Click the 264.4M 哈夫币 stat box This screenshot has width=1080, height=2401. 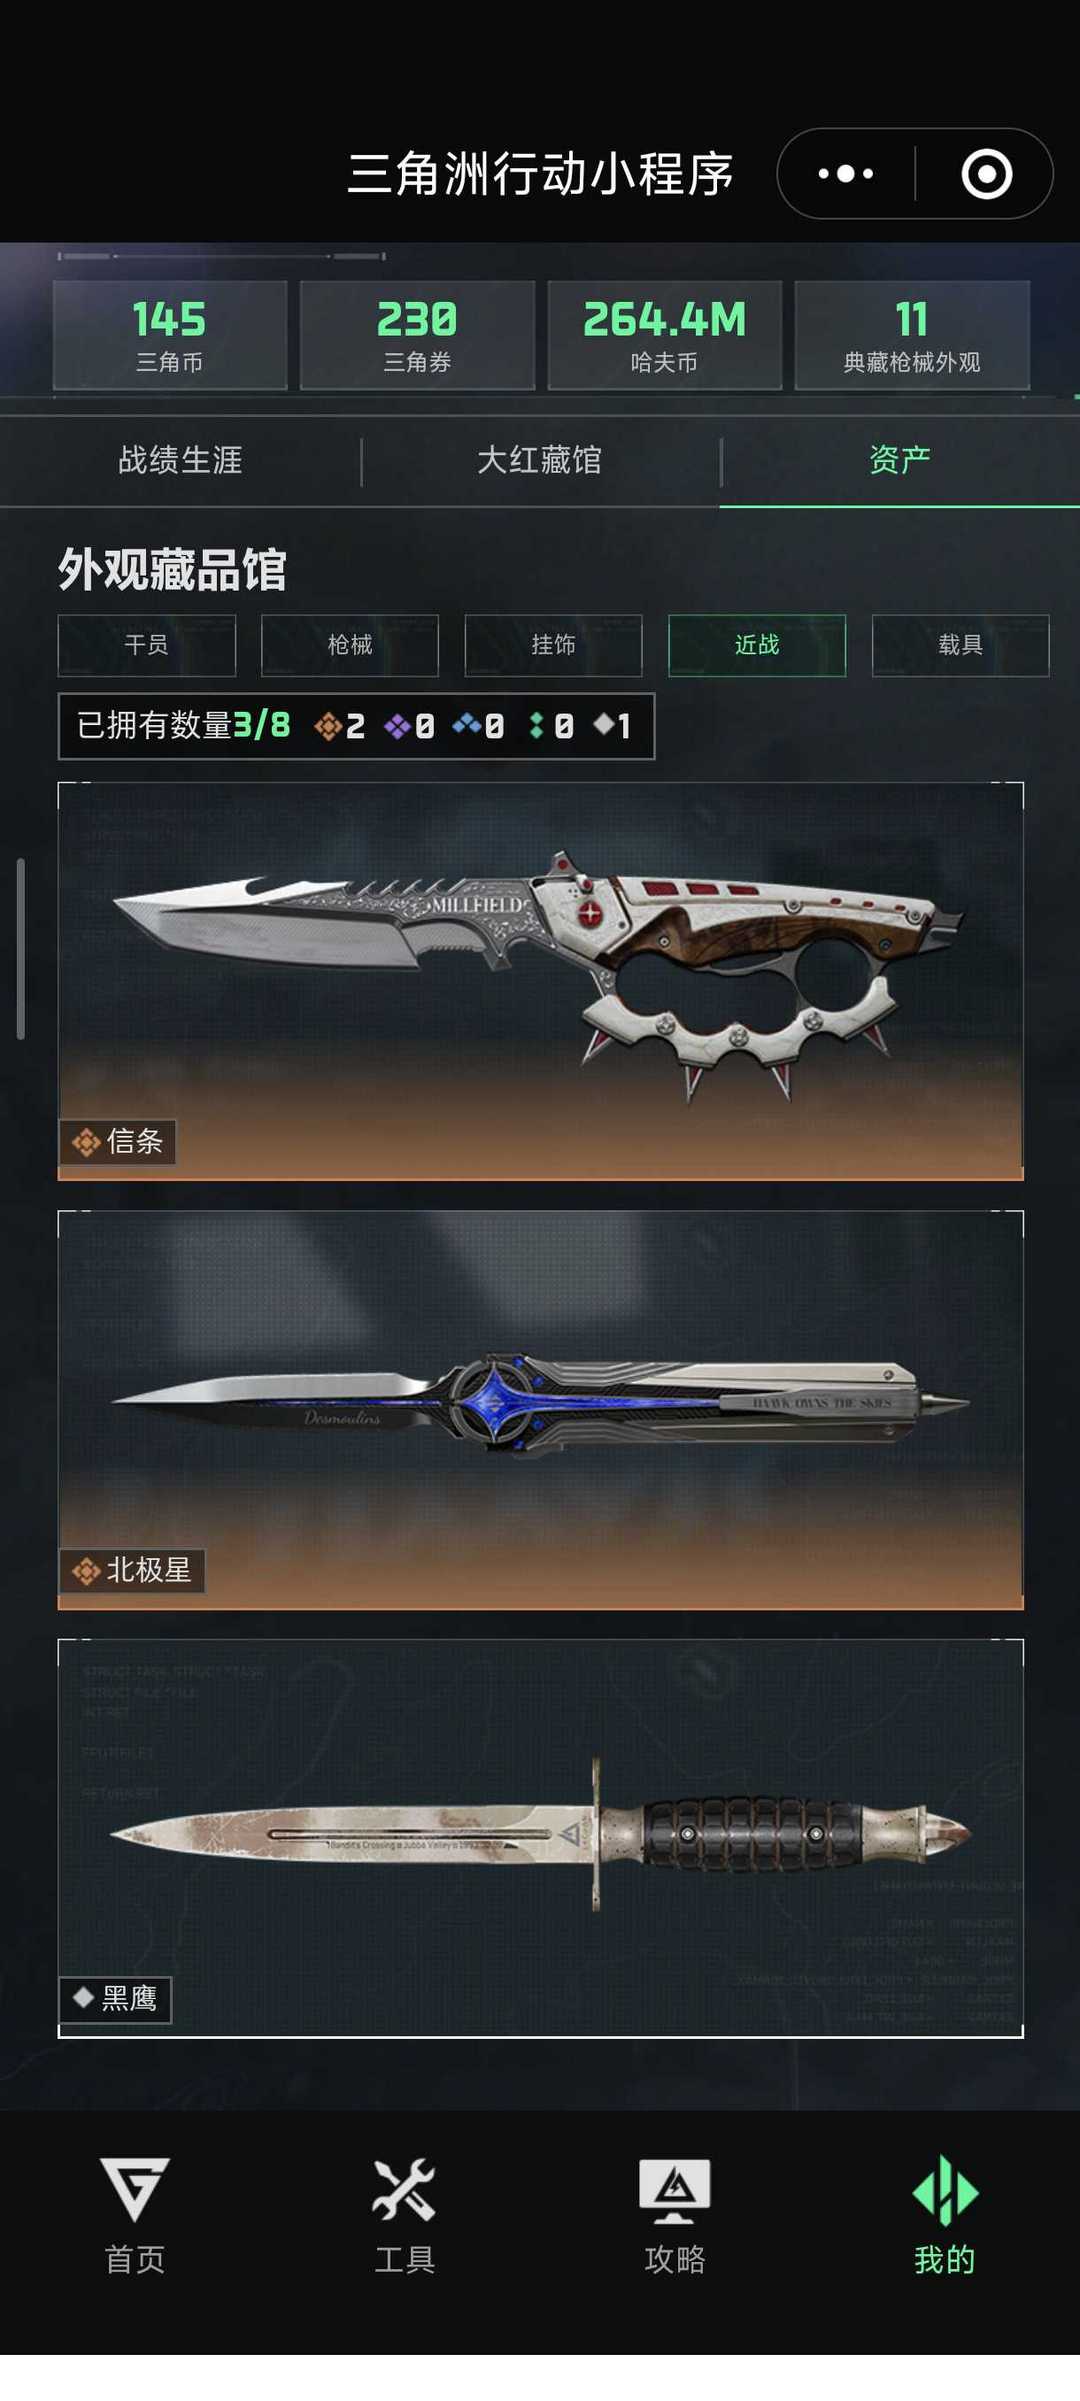665,335
